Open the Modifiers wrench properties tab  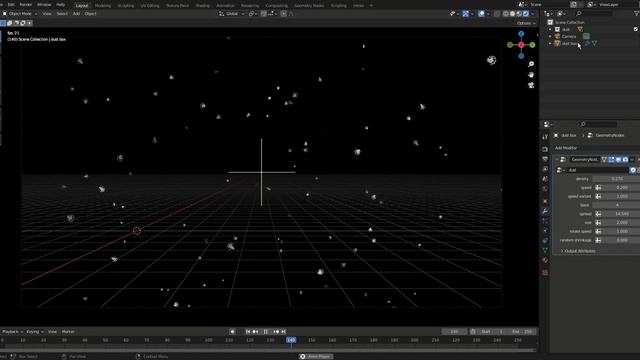[x=545, y=211]
